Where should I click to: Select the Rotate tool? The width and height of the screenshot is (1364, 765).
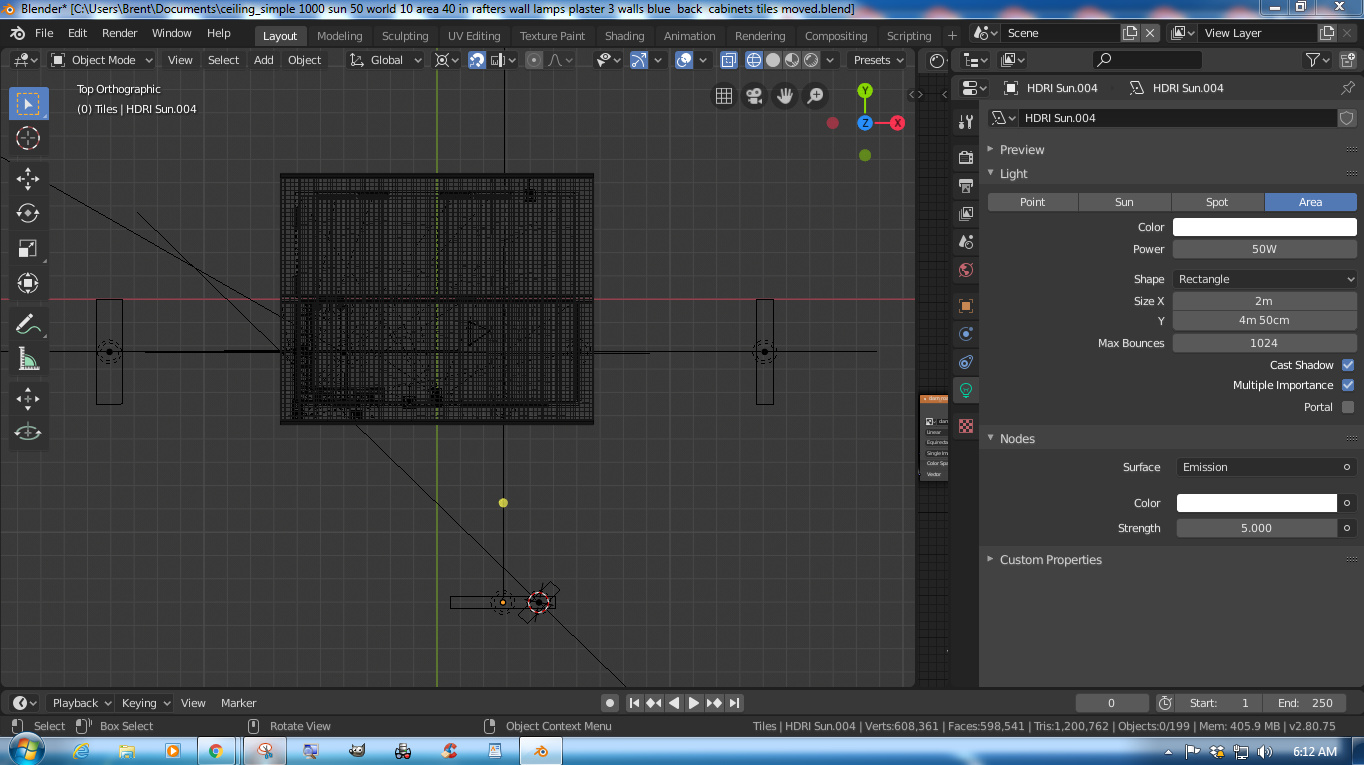click(28, 214)
